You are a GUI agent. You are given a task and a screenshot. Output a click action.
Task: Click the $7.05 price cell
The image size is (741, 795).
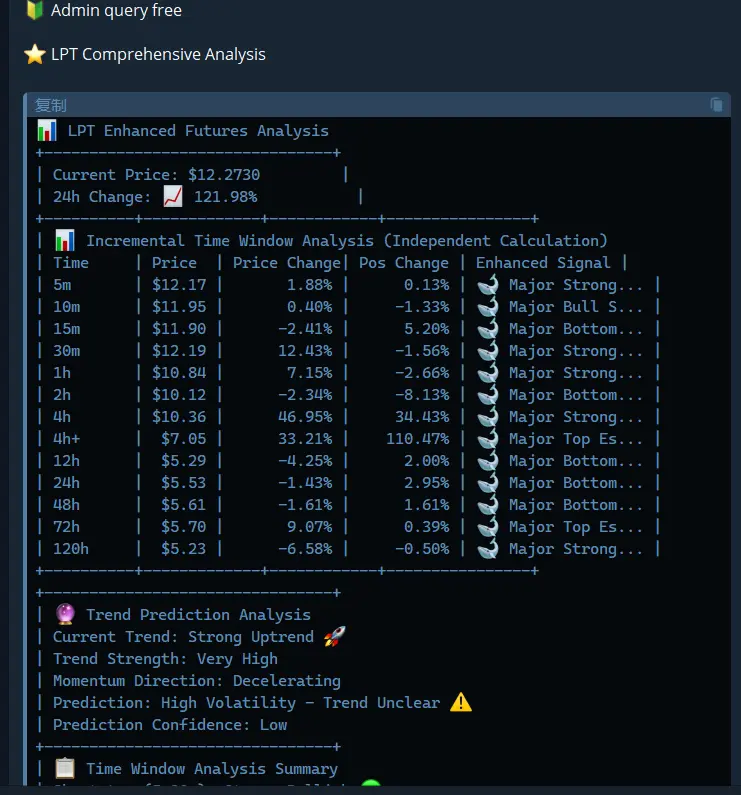[x=184, y=439]
